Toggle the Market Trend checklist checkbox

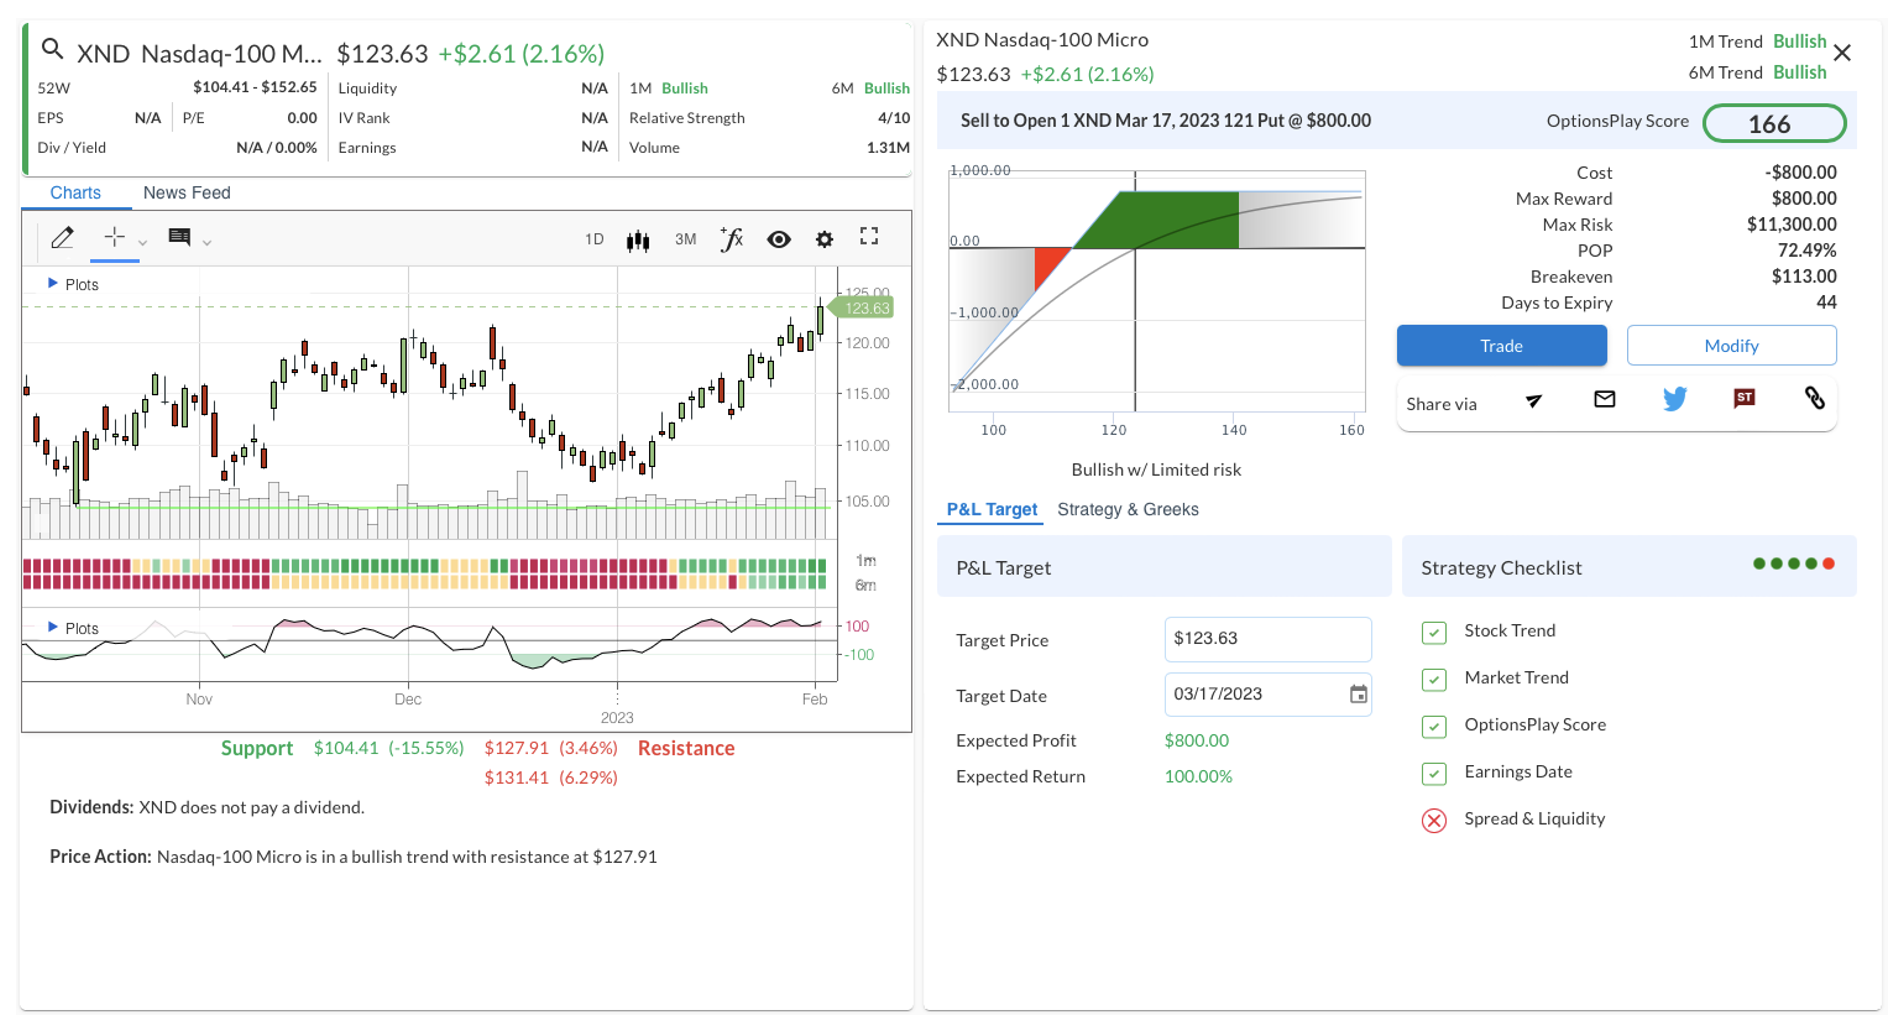point(1434,679)
